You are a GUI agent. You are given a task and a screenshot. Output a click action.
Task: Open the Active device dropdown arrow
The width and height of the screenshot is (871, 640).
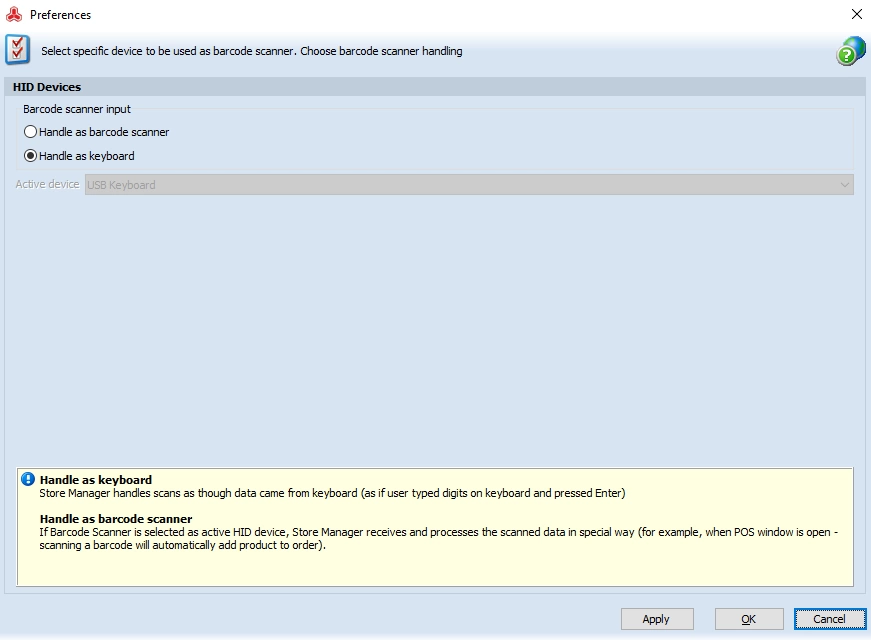click(844, 184)
